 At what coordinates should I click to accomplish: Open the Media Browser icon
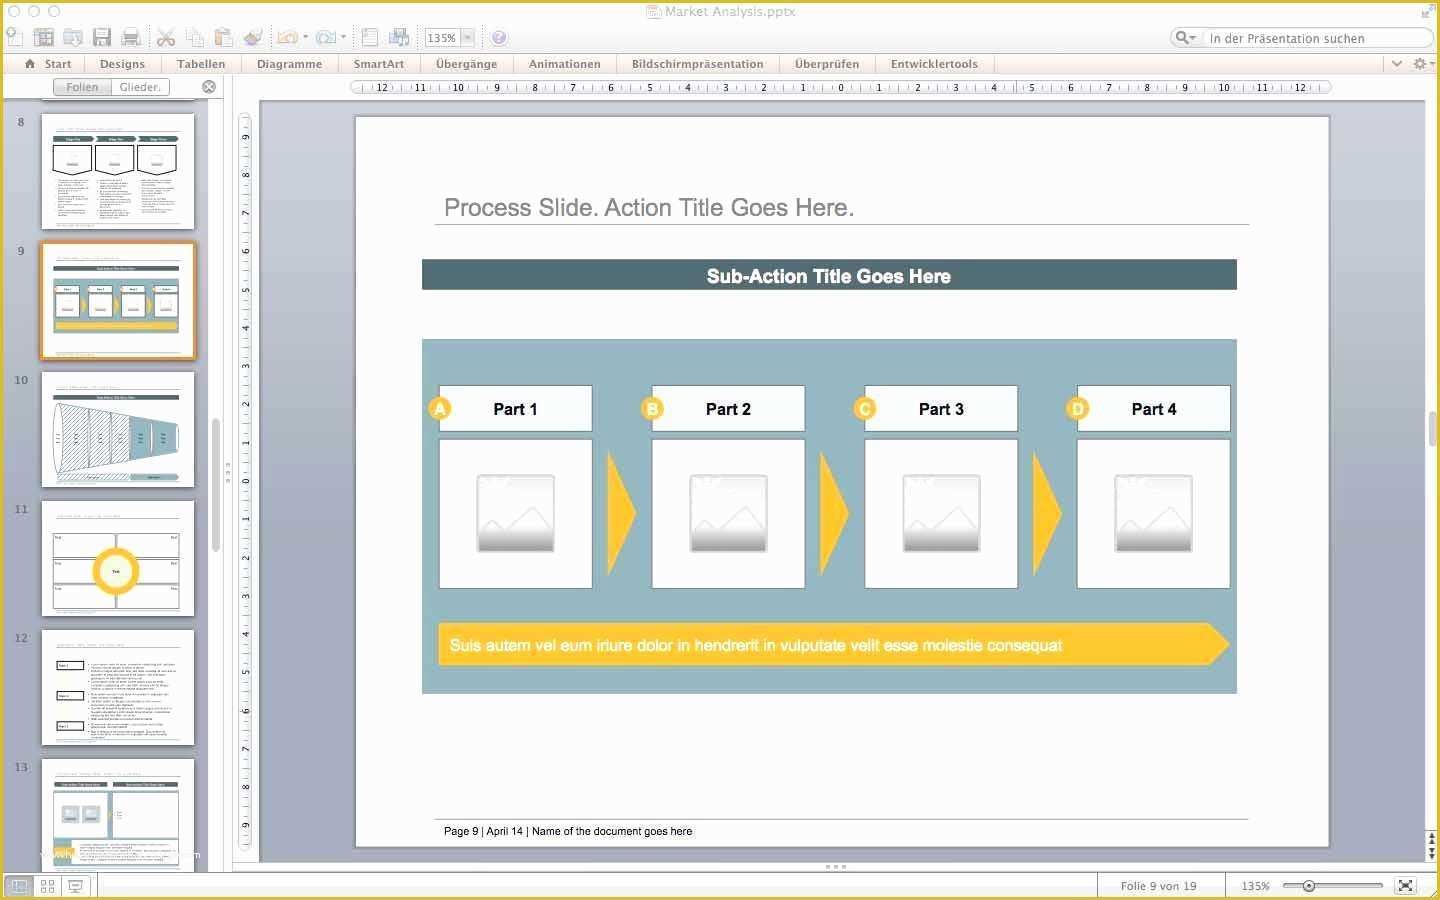[398, 37]
